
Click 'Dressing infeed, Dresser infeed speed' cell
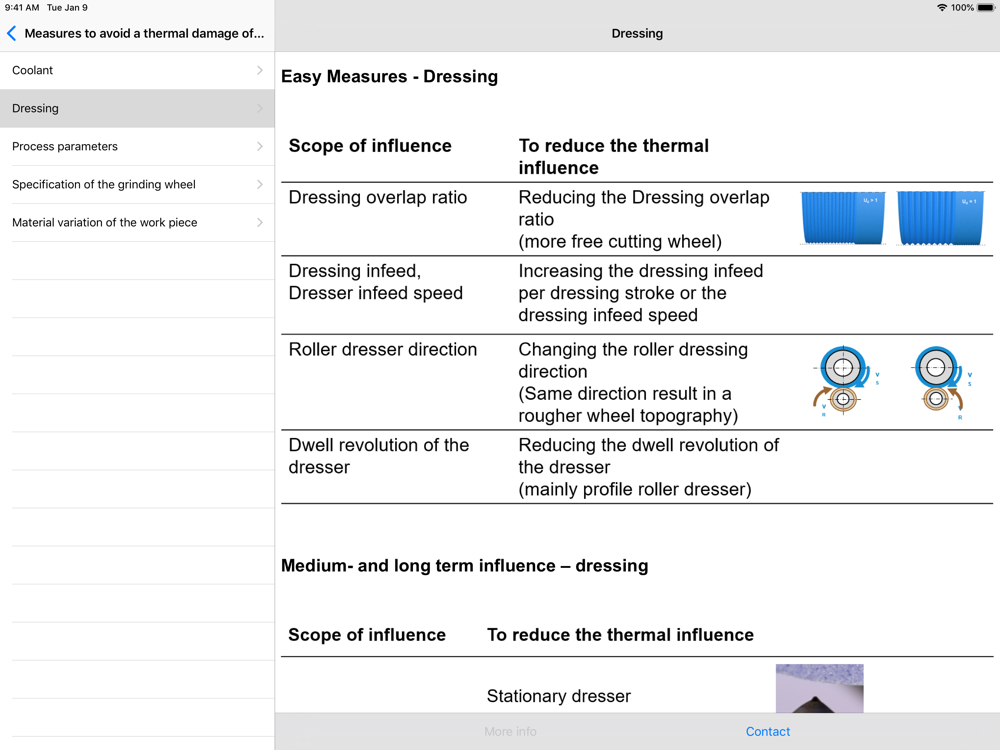376,282
